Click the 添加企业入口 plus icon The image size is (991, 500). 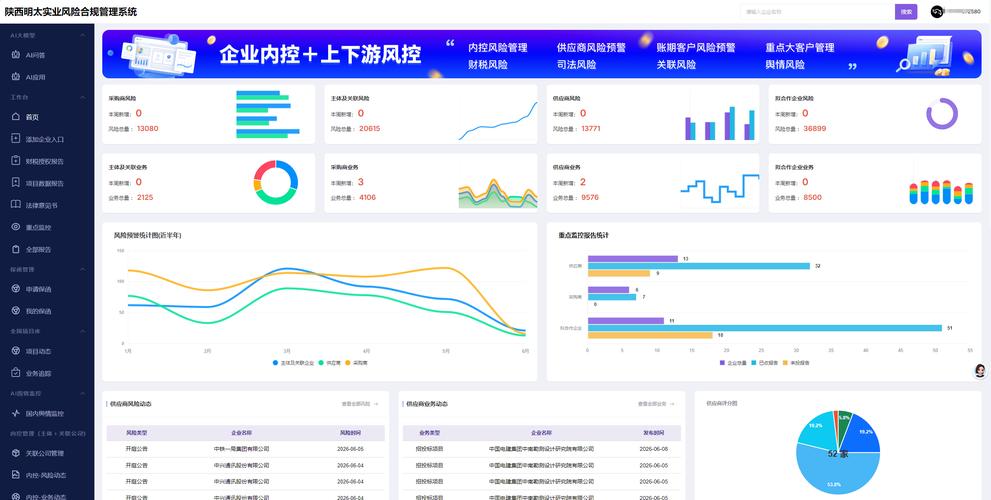pos(16,138)
